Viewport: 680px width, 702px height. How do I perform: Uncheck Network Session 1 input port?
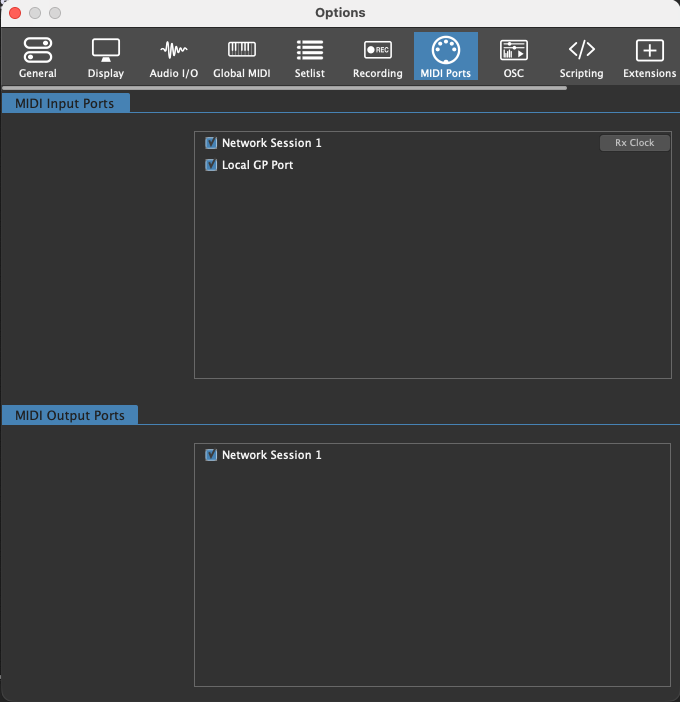(211, 143)
